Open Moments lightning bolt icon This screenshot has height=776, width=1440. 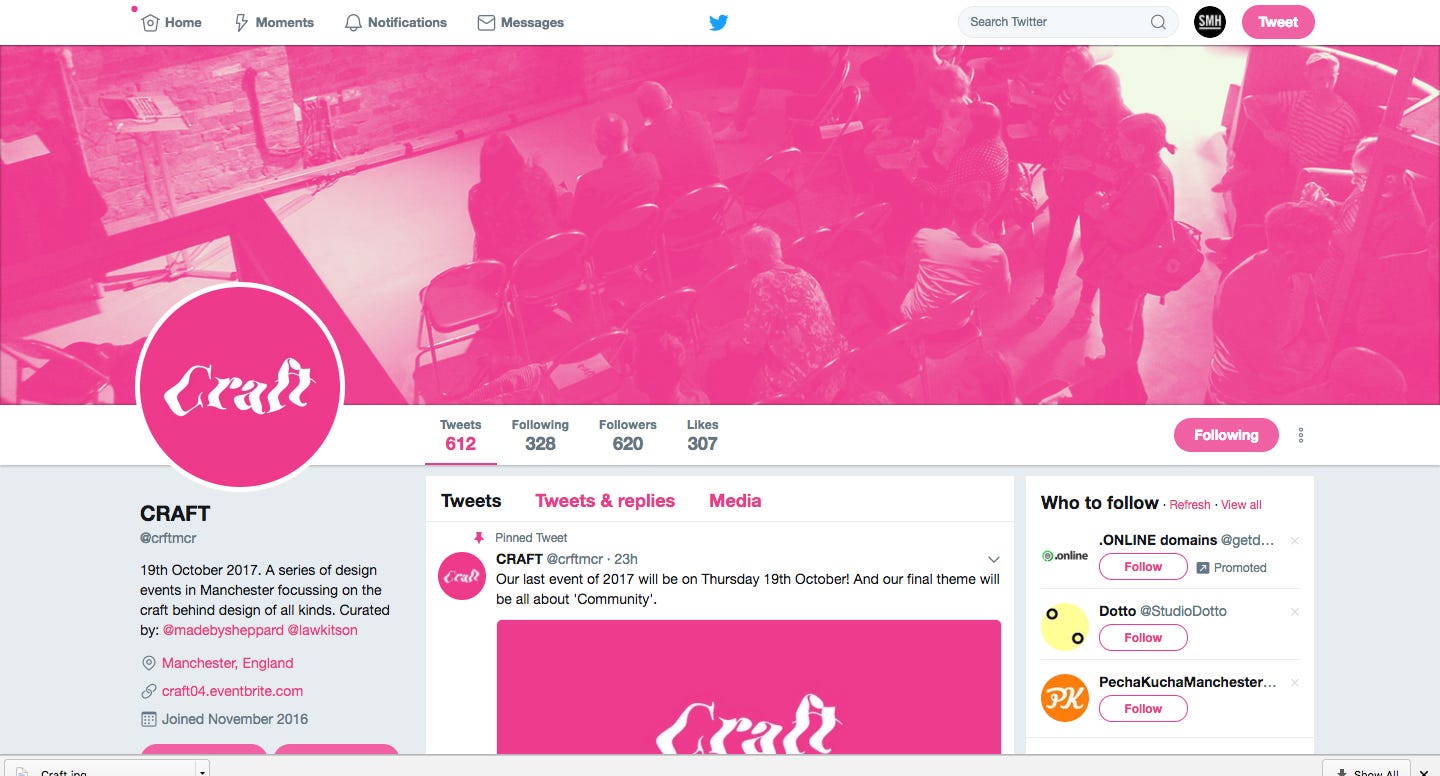coord(241,22)
